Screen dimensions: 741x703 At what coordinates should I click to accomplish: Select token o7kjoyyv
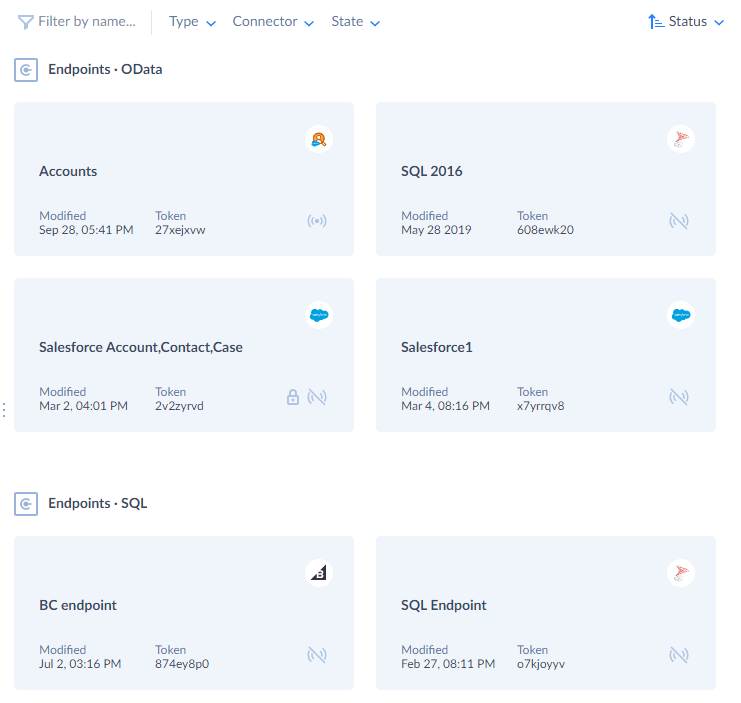pyautogui.click(x=541, y=664)
